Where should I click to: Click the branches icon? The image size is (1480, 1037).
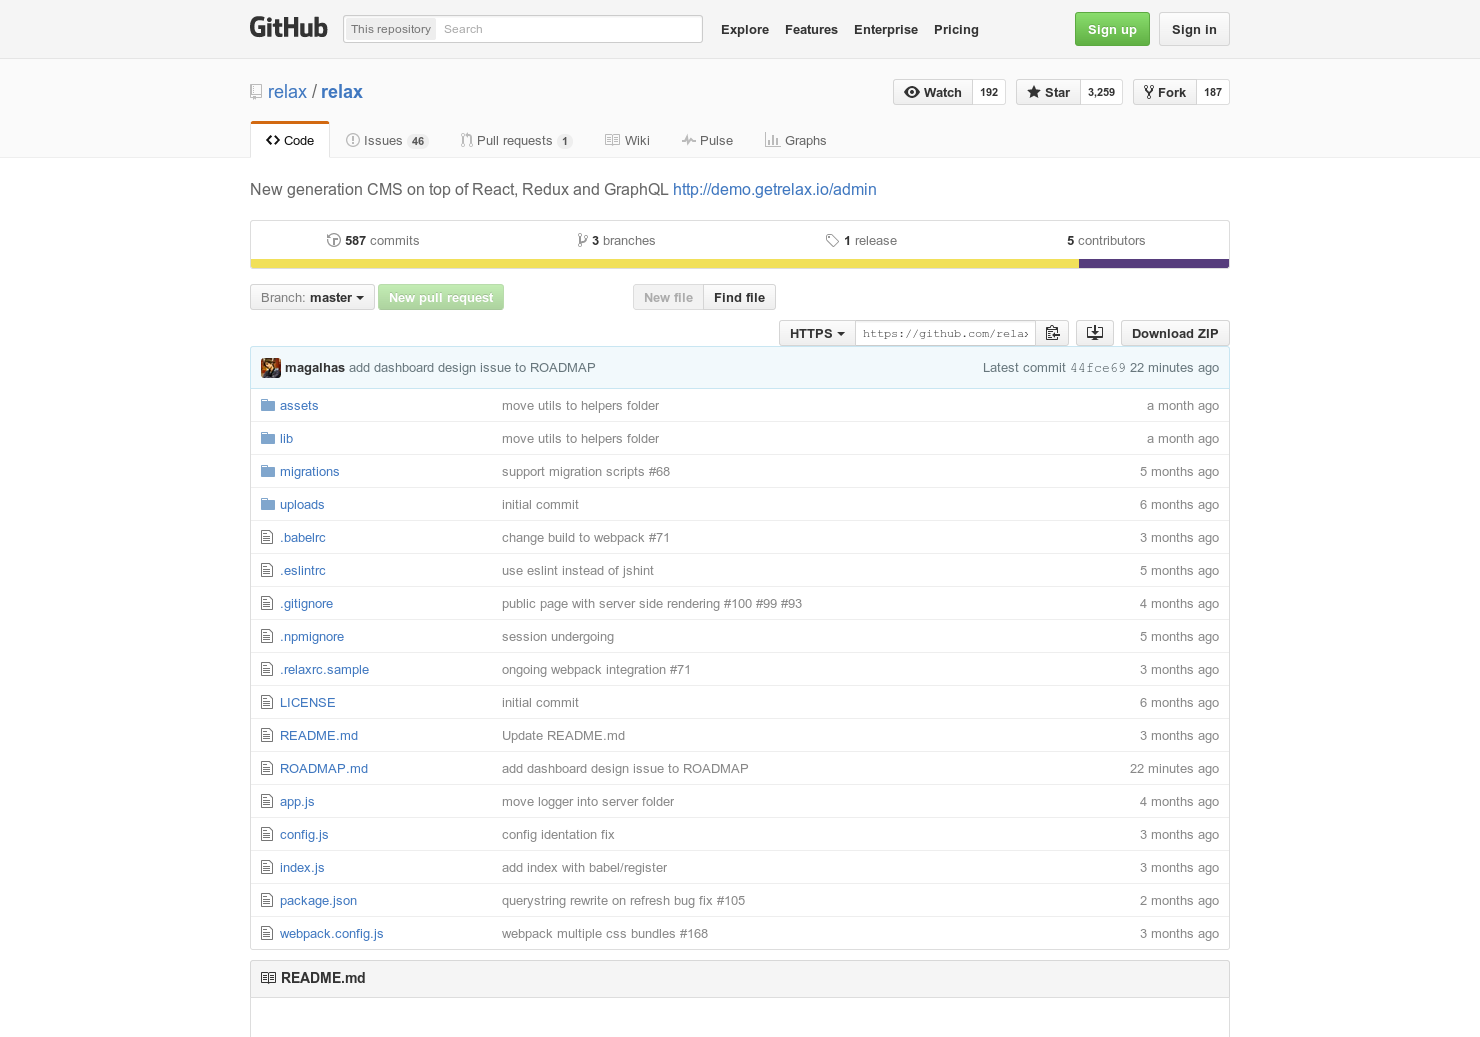click(582, 240)
